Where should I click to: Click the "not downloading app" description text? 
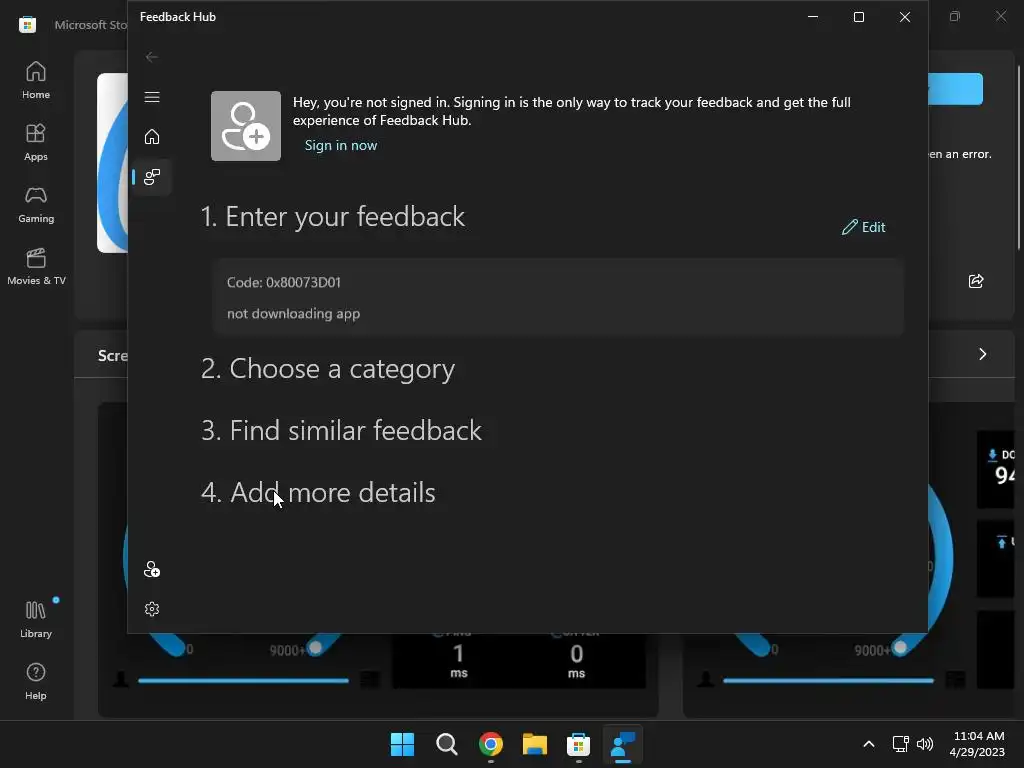(293, 313)
